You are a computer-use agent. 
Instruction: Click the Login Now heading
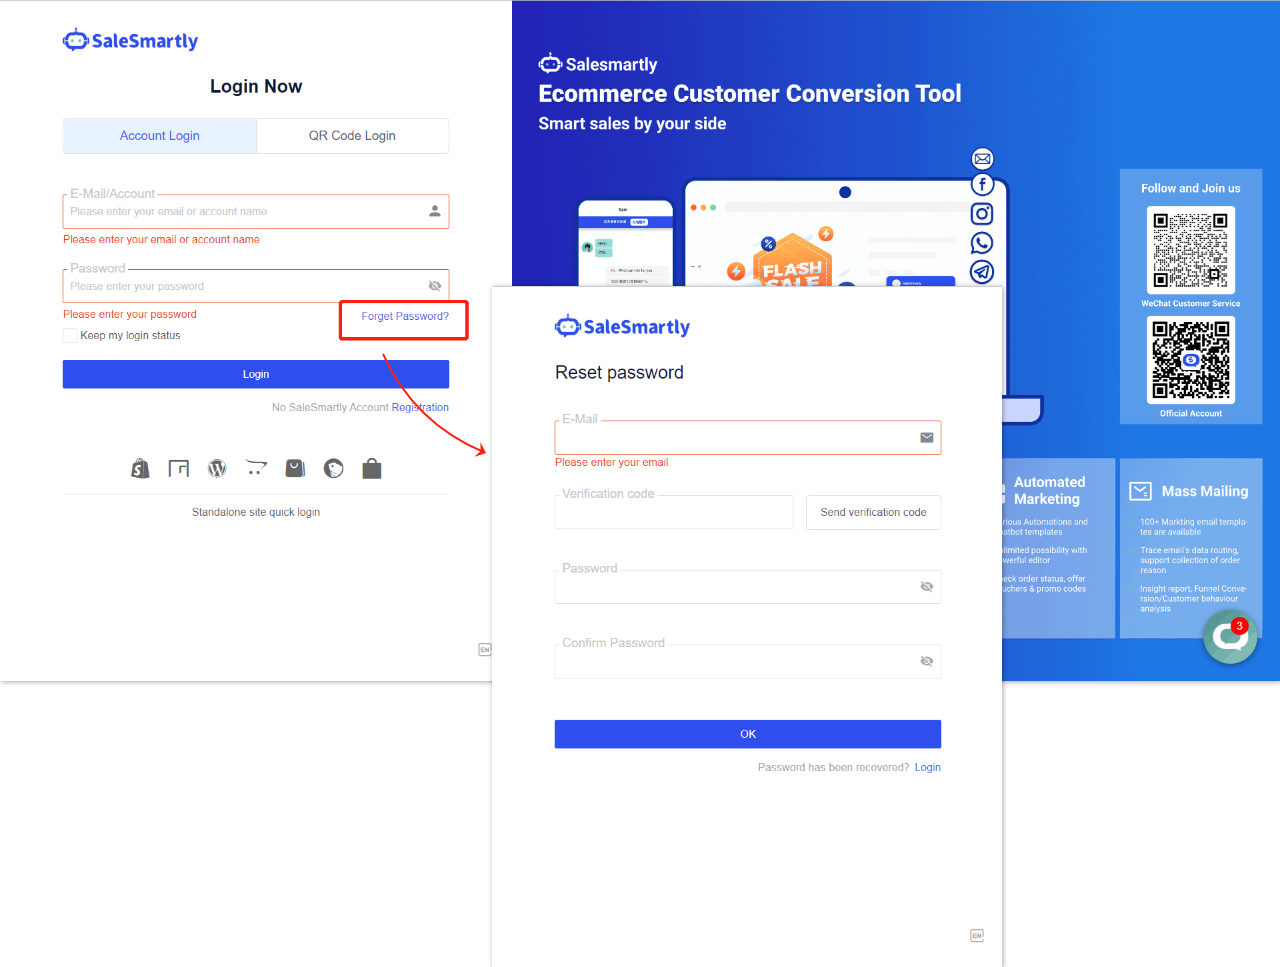[x=256, y=86]
